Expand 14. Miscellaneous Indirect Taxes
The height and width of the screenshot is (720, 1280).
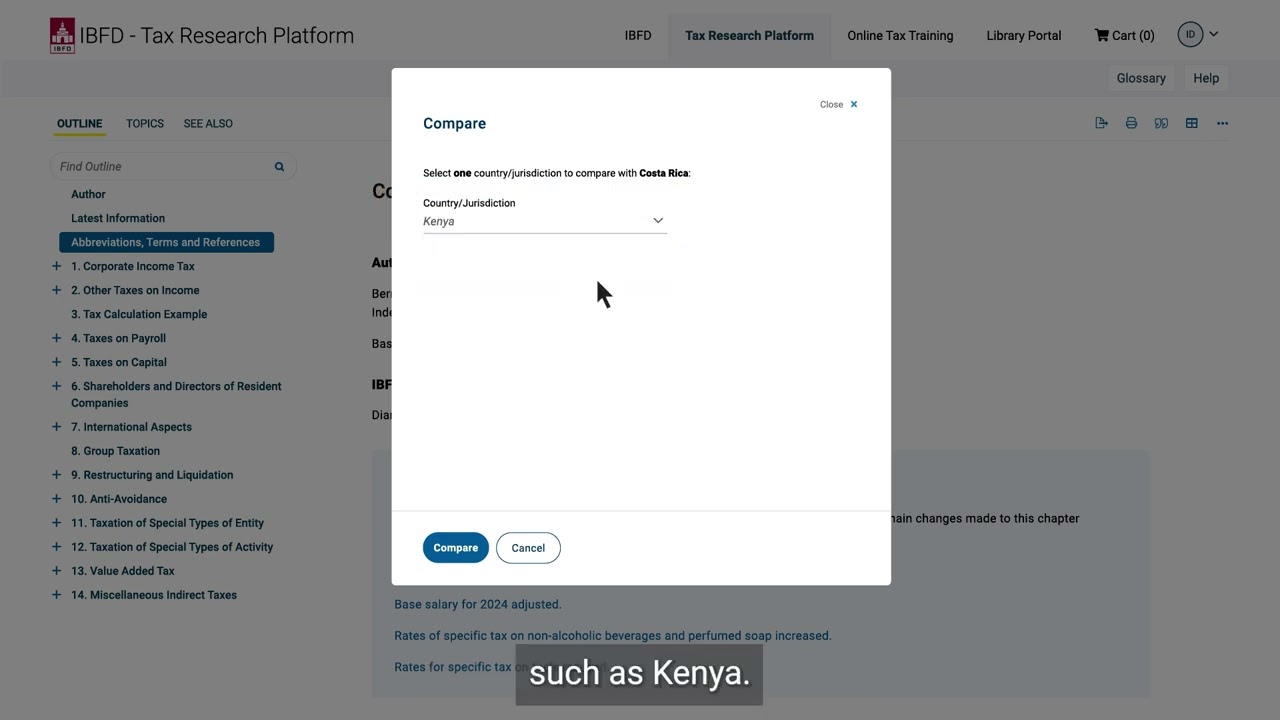(x=56, y=595)
